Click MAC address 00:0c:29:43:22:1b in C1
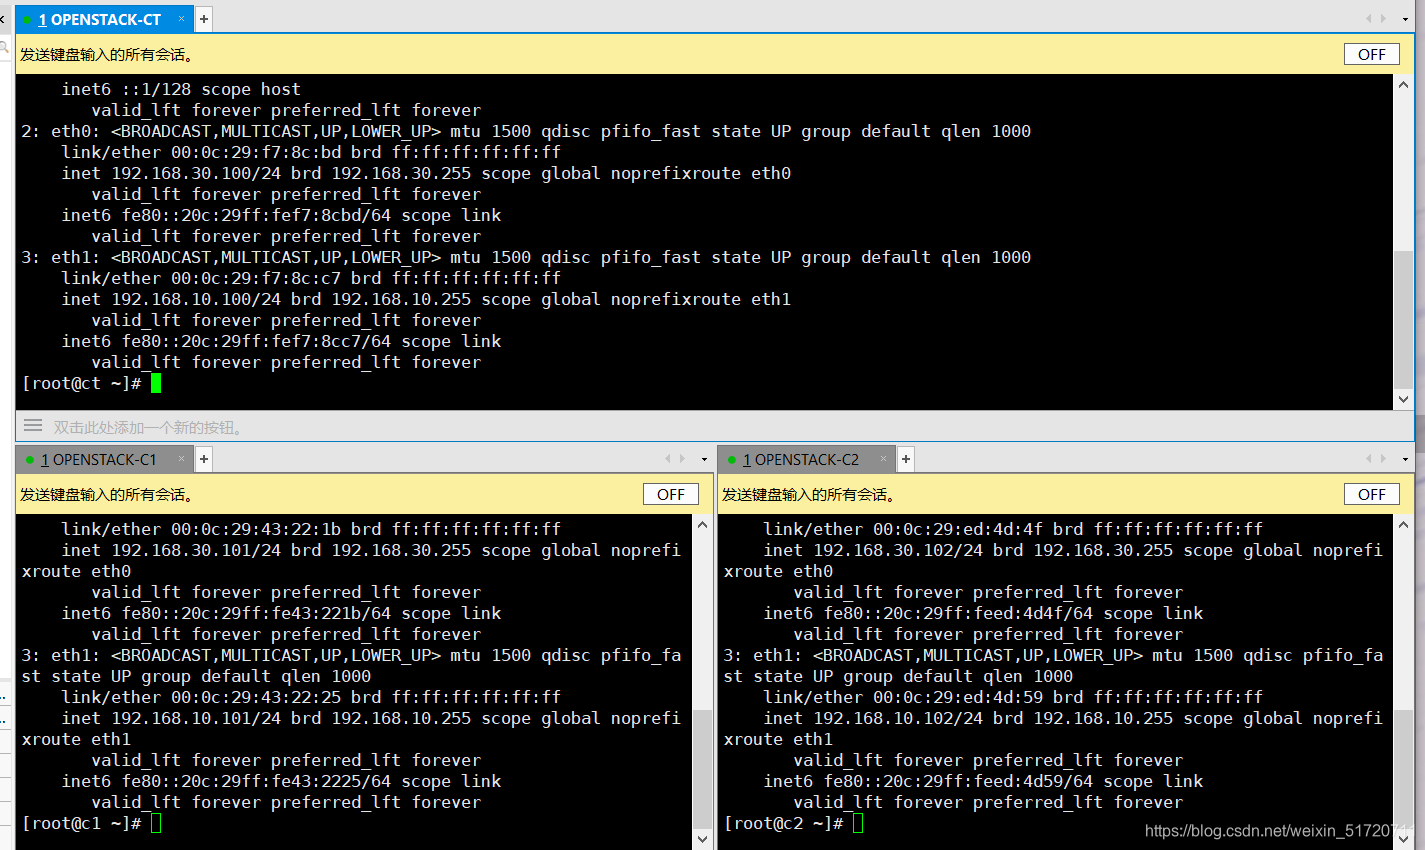Viewport: 1425px width, 850px height. click(x=256, y=529)
